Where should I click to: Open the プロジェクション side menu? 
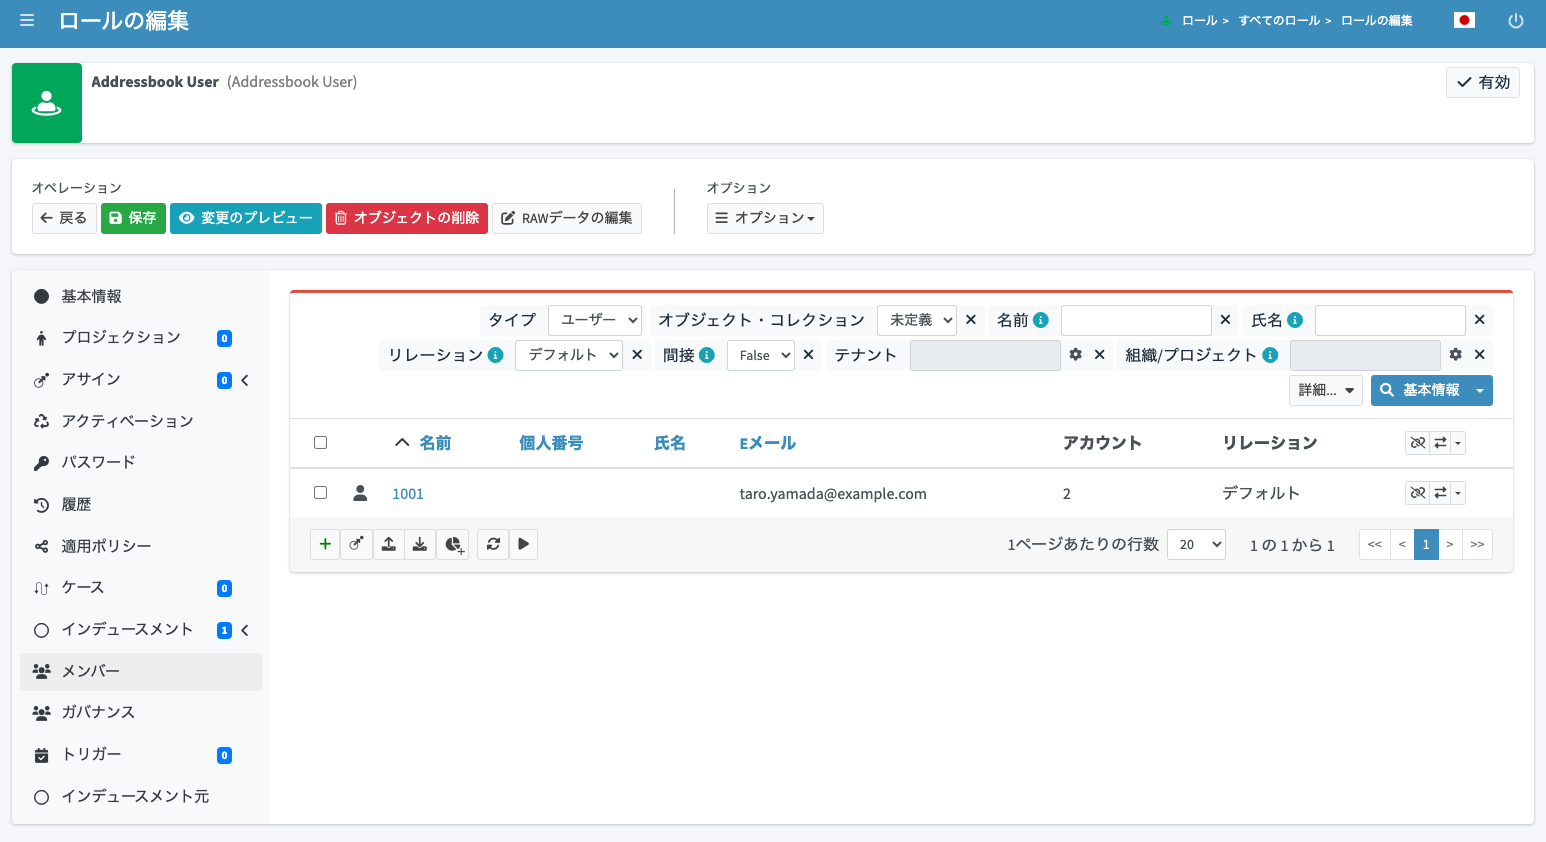click(141, 337)
